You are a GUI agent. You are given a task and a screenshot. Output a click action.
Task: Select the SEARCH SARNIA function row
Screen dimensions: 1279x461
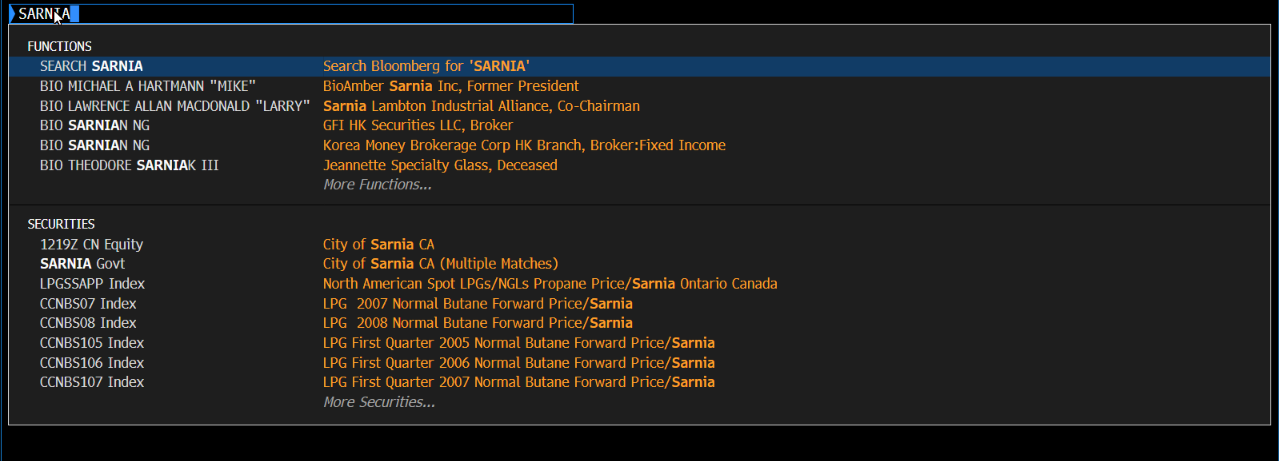pos(639,66)
